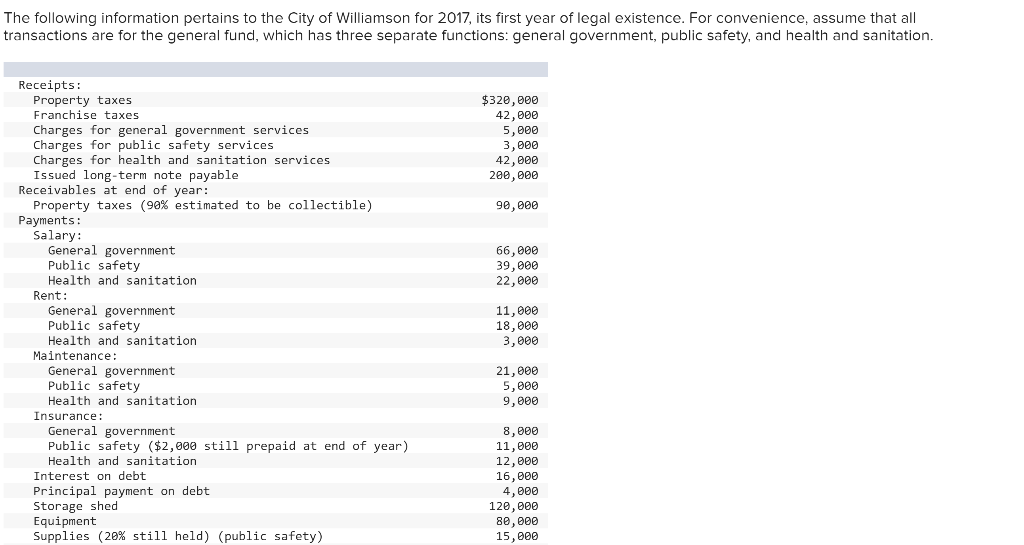This screenshot has height=545, width=1024.
Task: Click 'Public safety ($2,000 still prepaid at end of year)'
Action: (x=228, y=446)
